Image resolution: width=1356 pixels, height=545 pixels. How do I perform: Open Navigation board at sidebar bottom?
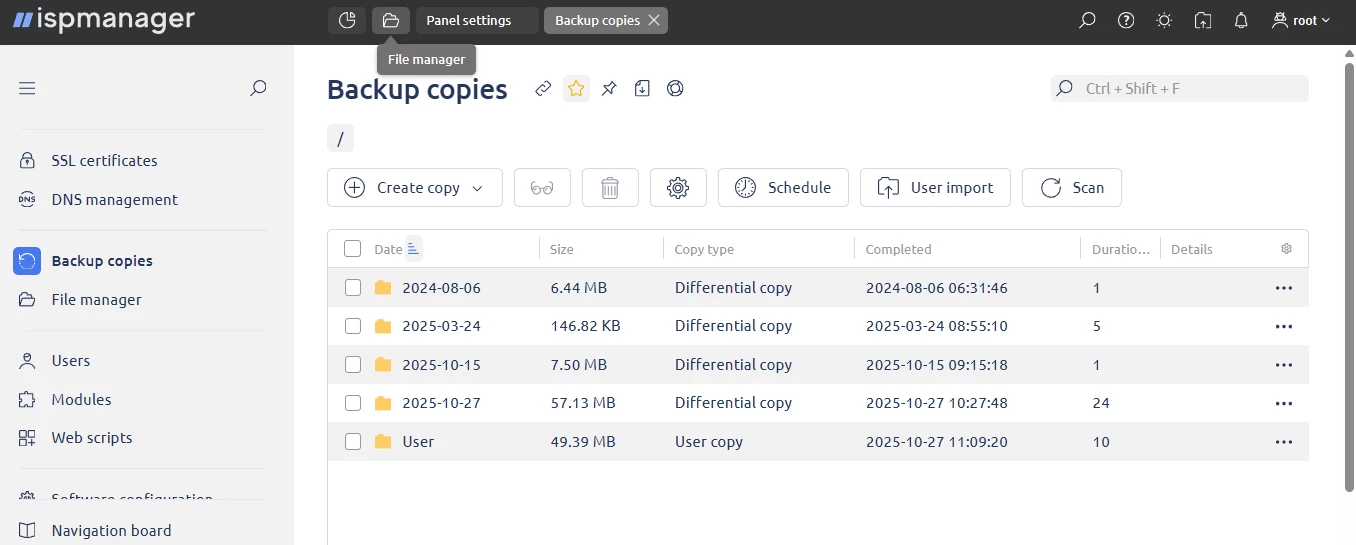tap(111, 531)
